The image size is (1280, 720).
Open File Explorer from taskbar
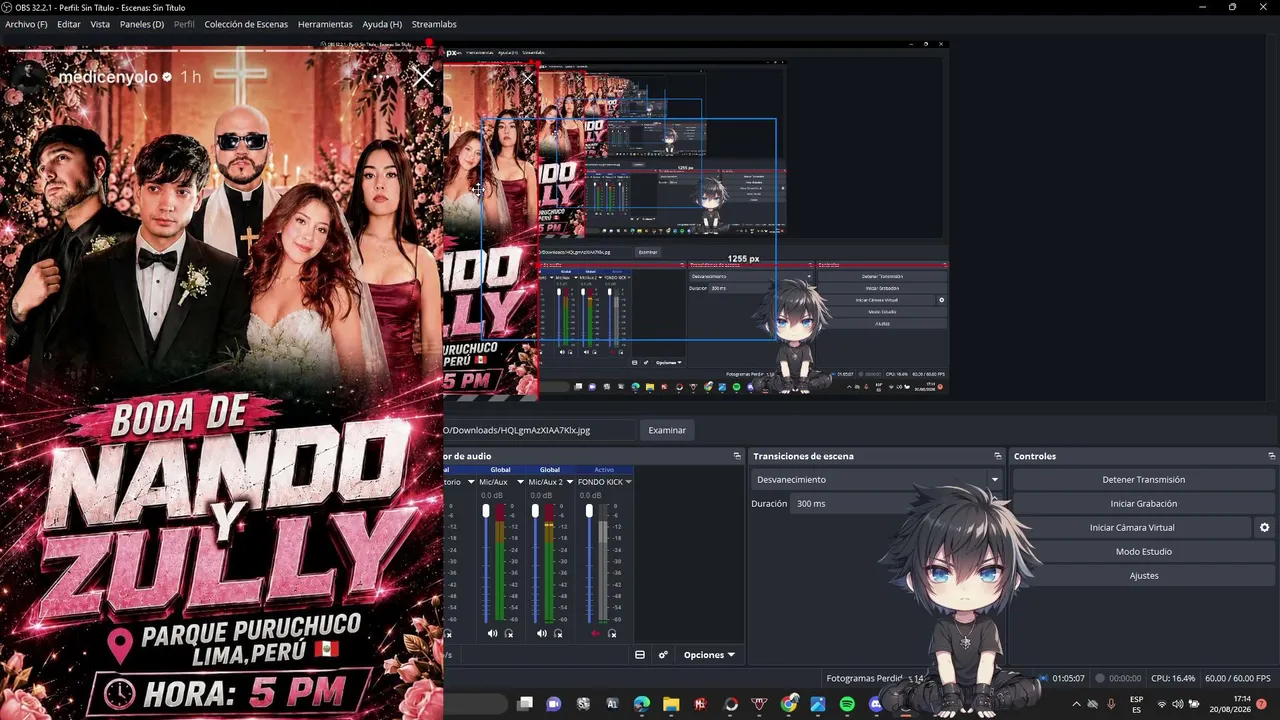[x=672, y=705]
